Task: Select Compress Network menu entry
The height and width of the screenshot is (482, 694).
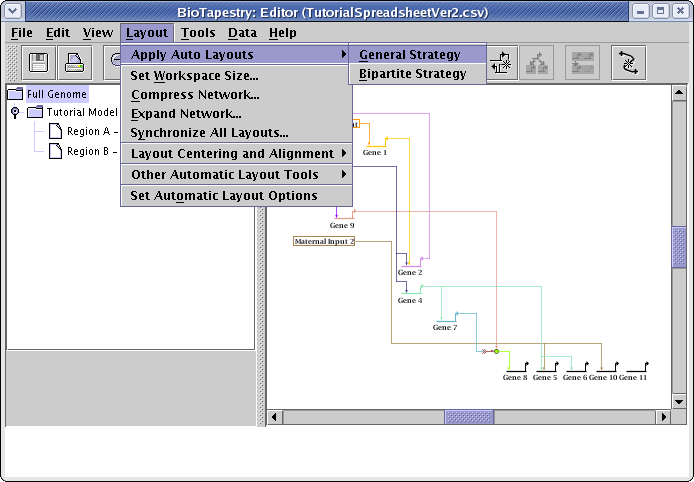Action: 195,95
